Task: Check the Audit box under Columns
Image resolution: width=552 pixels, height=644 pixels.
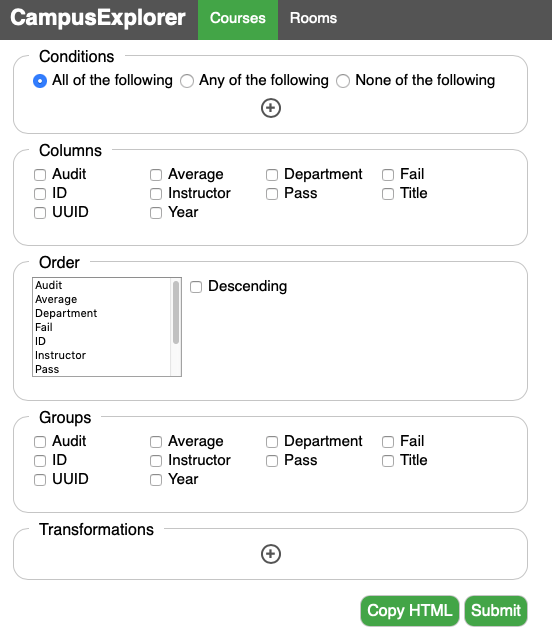Action: coord(40,175)
